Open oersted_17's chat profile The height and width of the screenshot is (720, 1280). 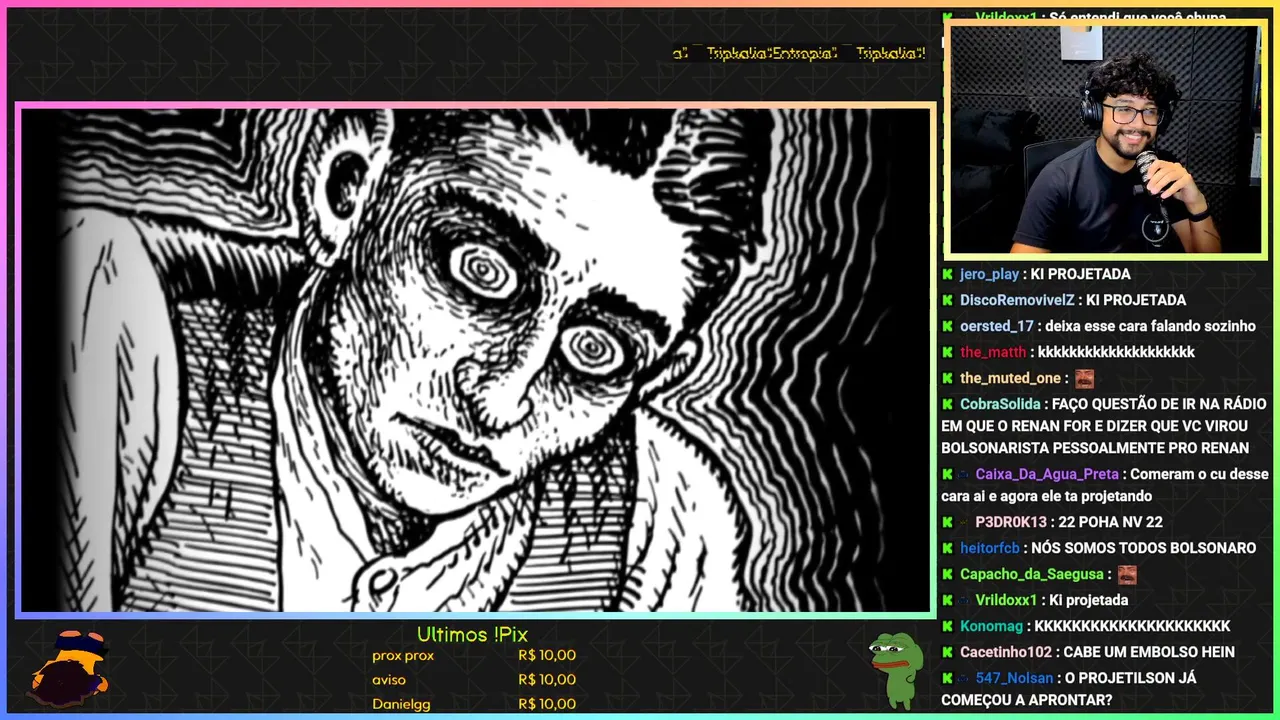pyautogui.click(x=997, y=326)
